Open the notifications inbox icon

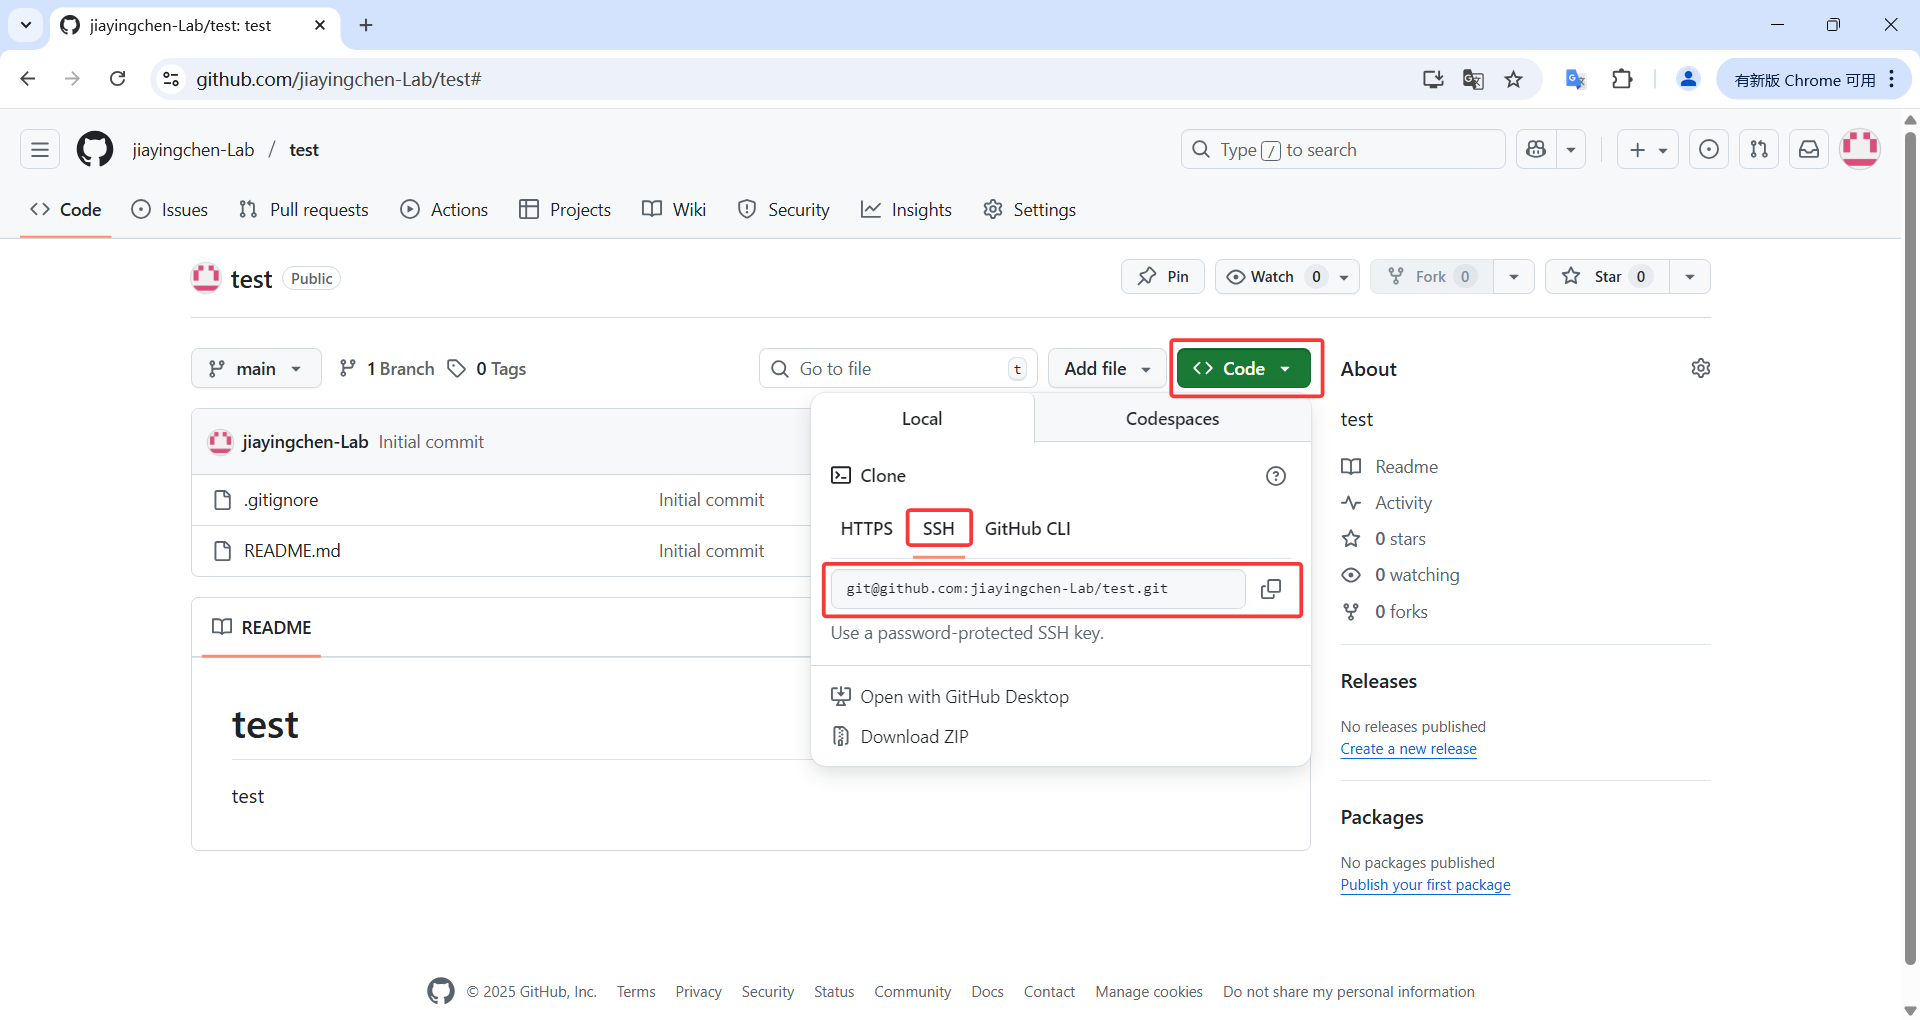click(1809, 150)
